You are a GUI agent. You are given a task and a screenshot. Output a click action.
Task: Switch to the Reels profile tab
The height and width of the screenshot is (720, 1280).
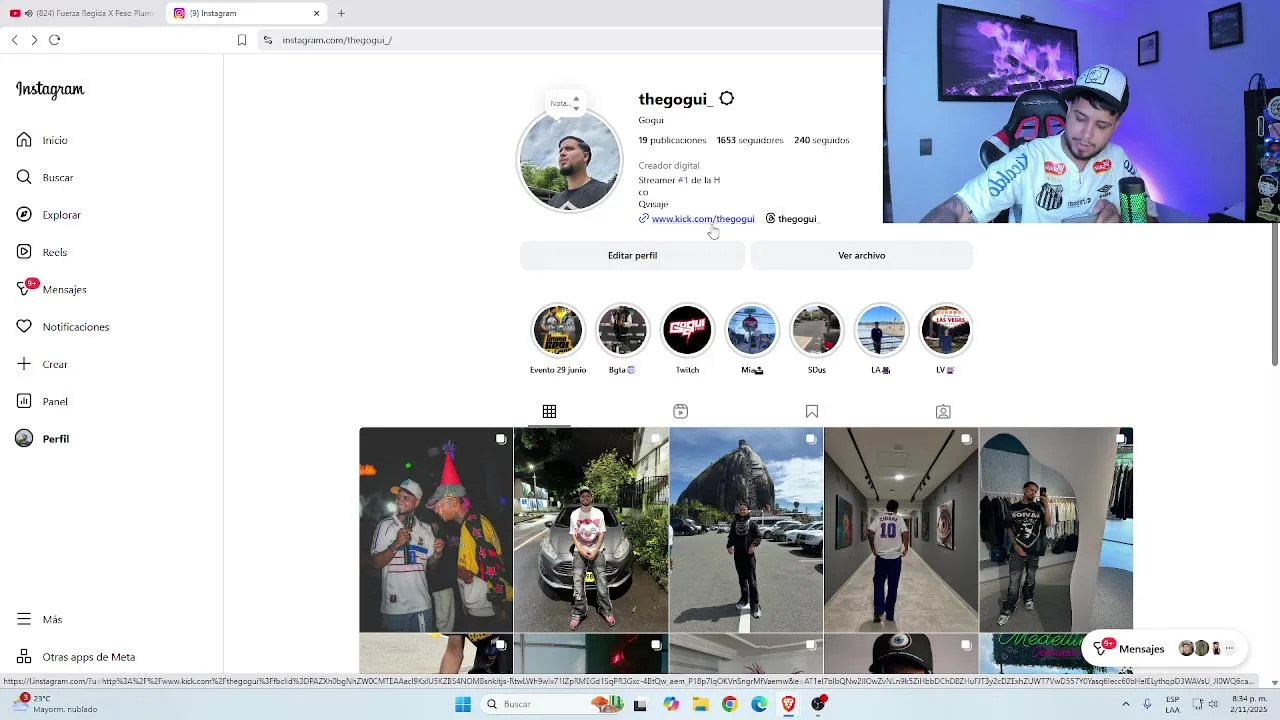680,412
